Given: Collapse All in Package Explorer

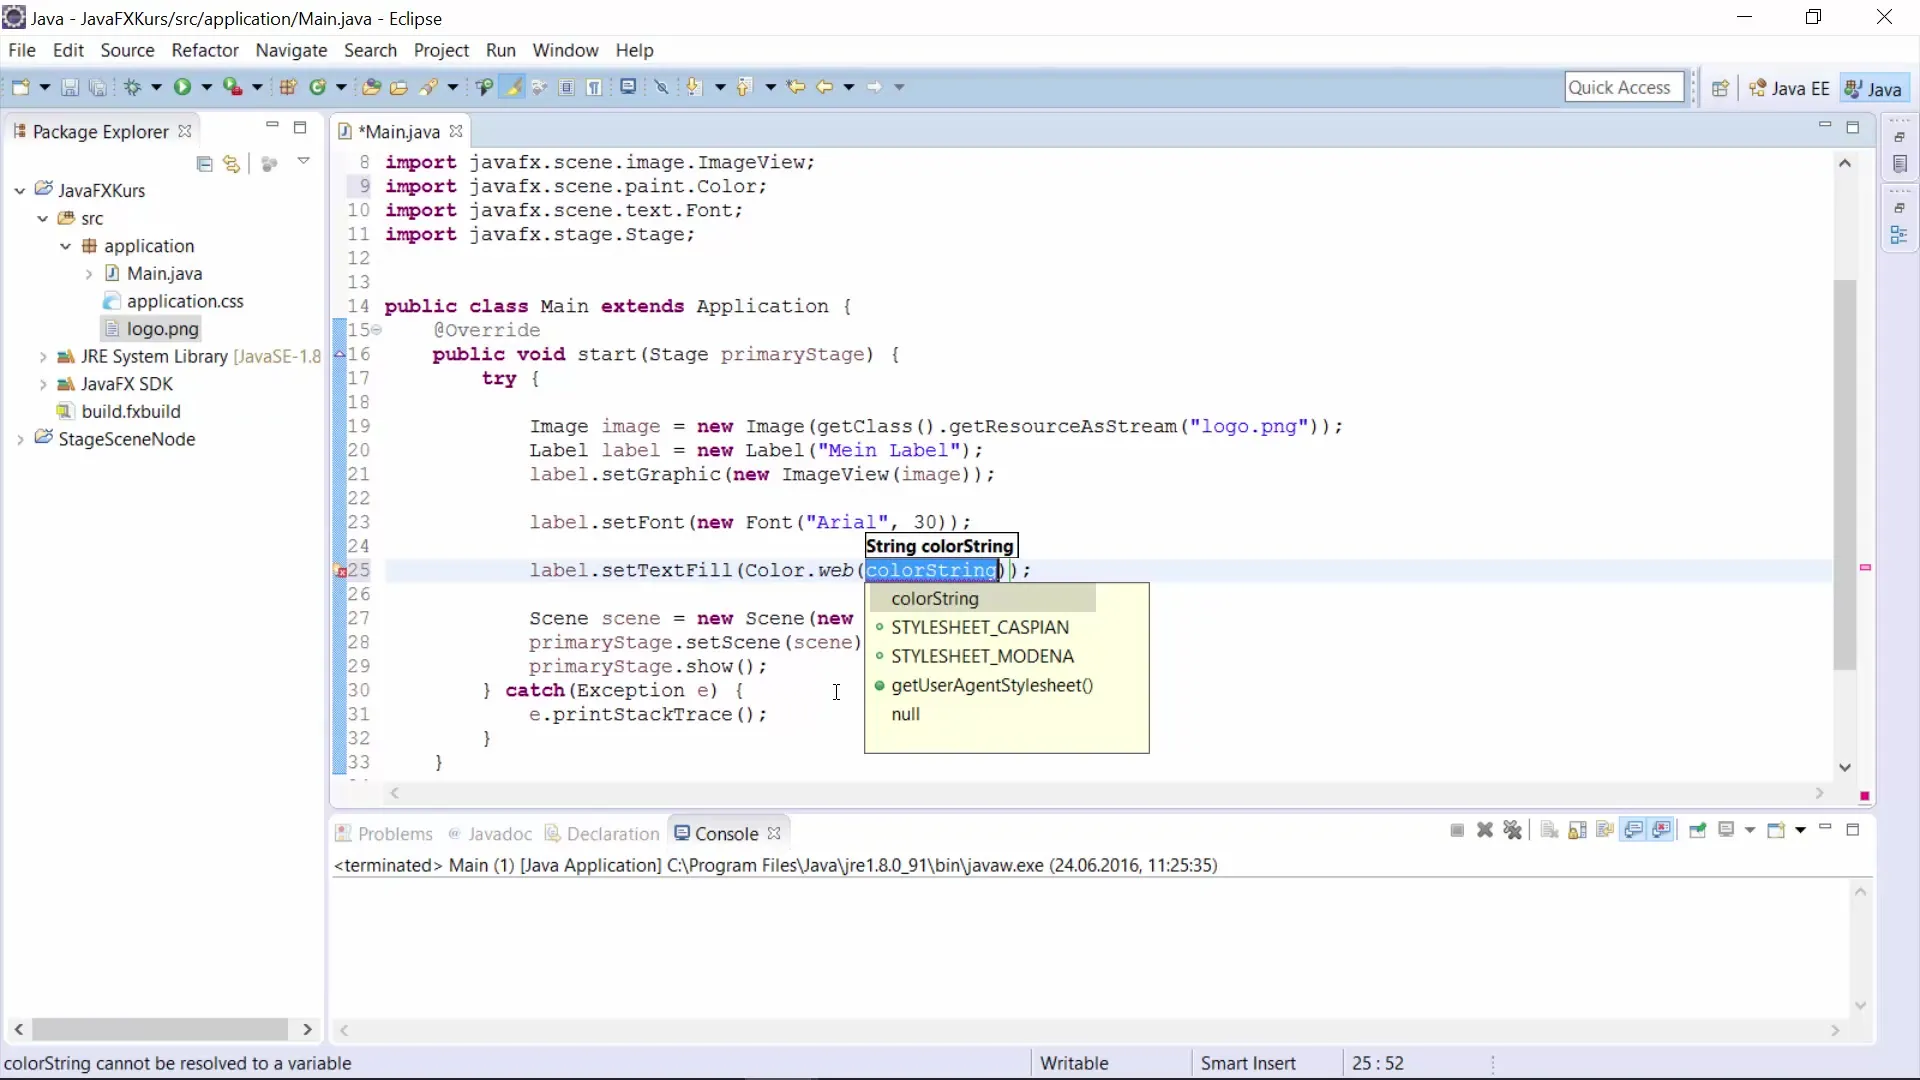Looking at the screenshot, I should (205, 163).
